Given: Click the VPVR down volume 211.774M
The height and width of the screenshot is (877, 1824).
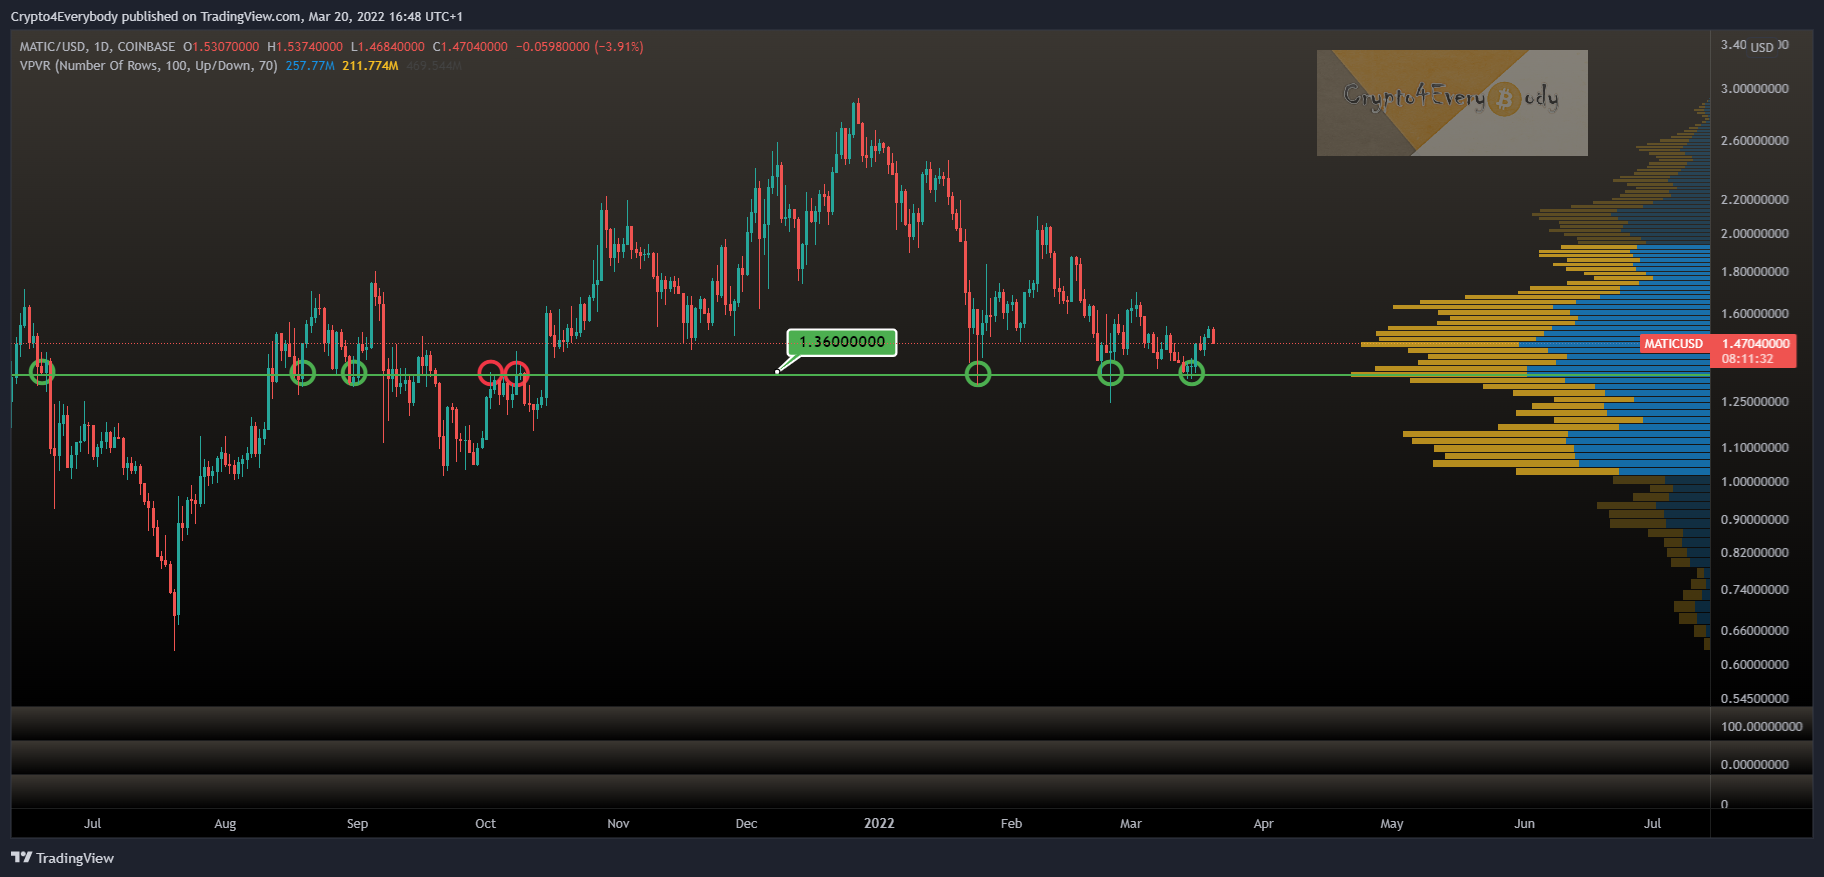Looking at the screenshot, I should 370,66.
